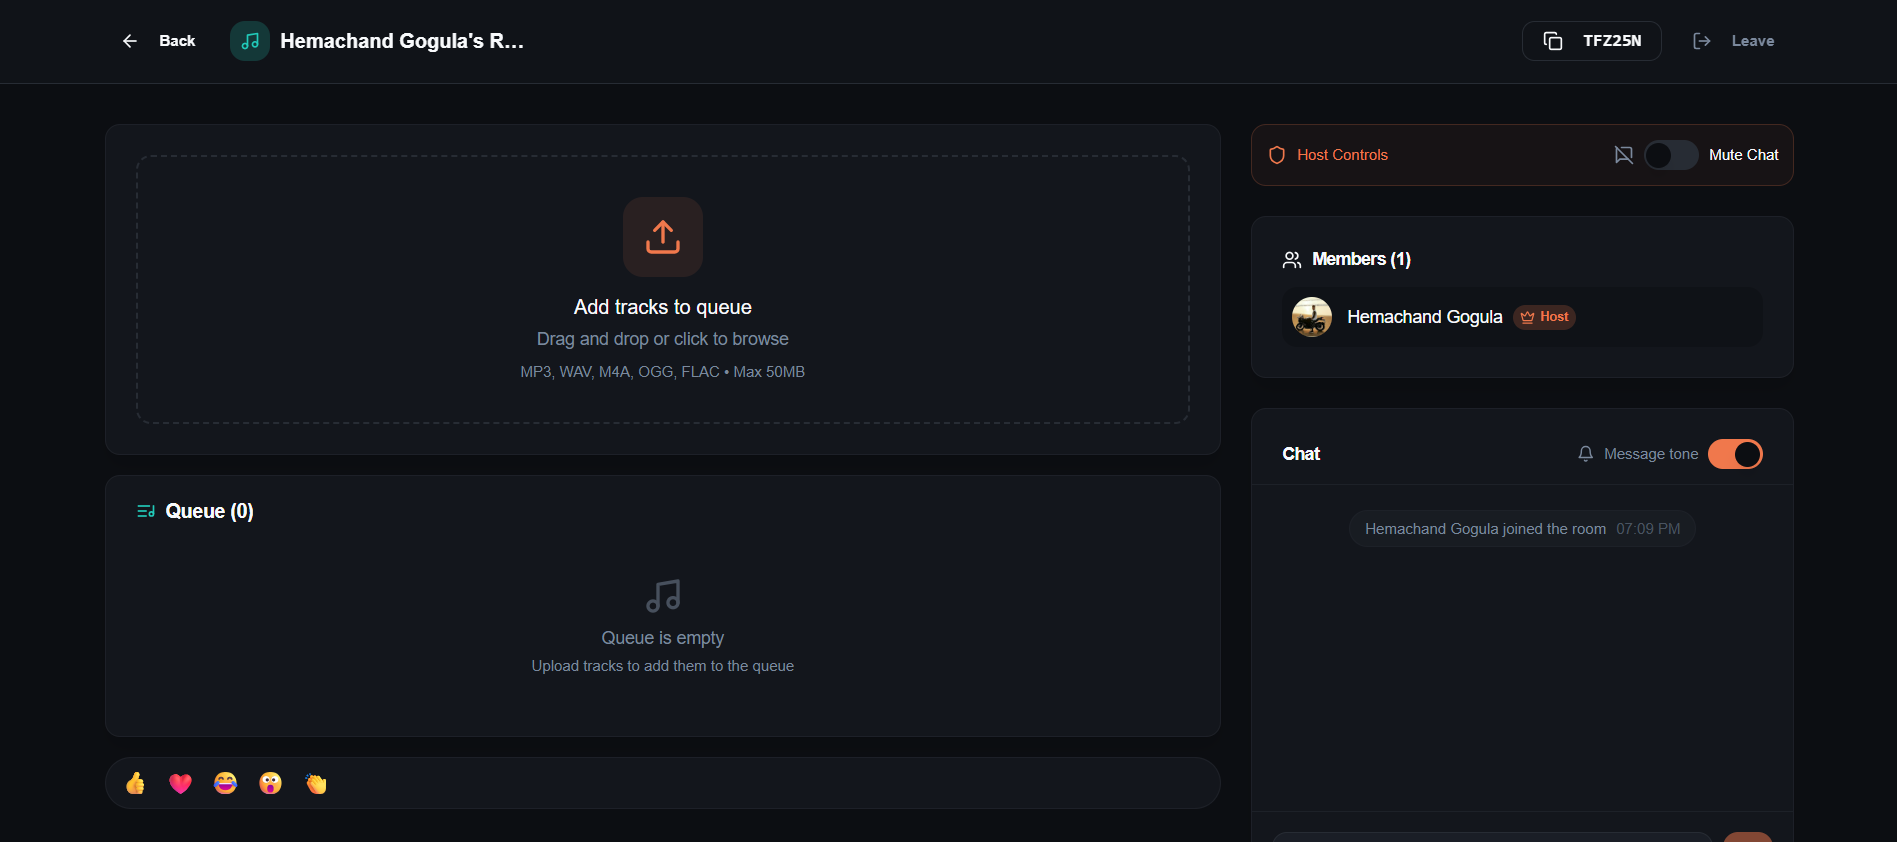Click the Host badge beside Hemachand Gogula
Screen dimensions: 1897x842
[x=1544, y=317]
